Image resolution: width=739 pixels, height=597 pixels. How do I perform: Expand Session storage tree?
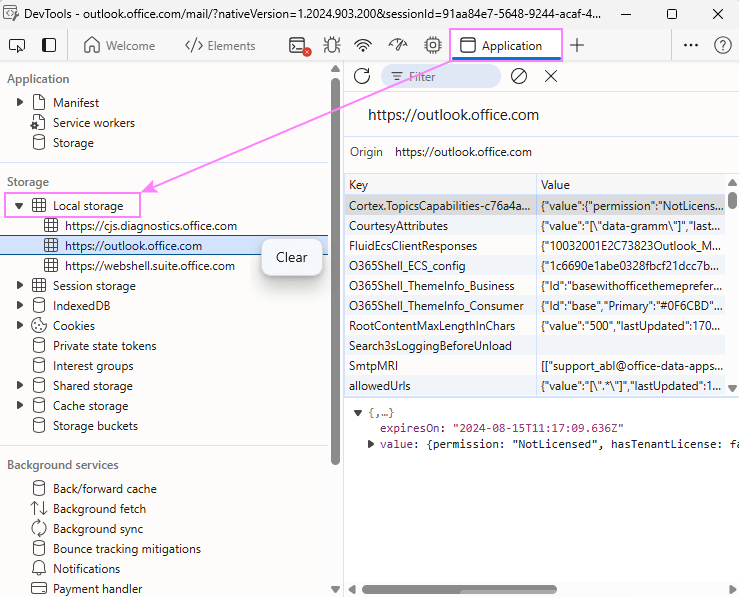20,285
